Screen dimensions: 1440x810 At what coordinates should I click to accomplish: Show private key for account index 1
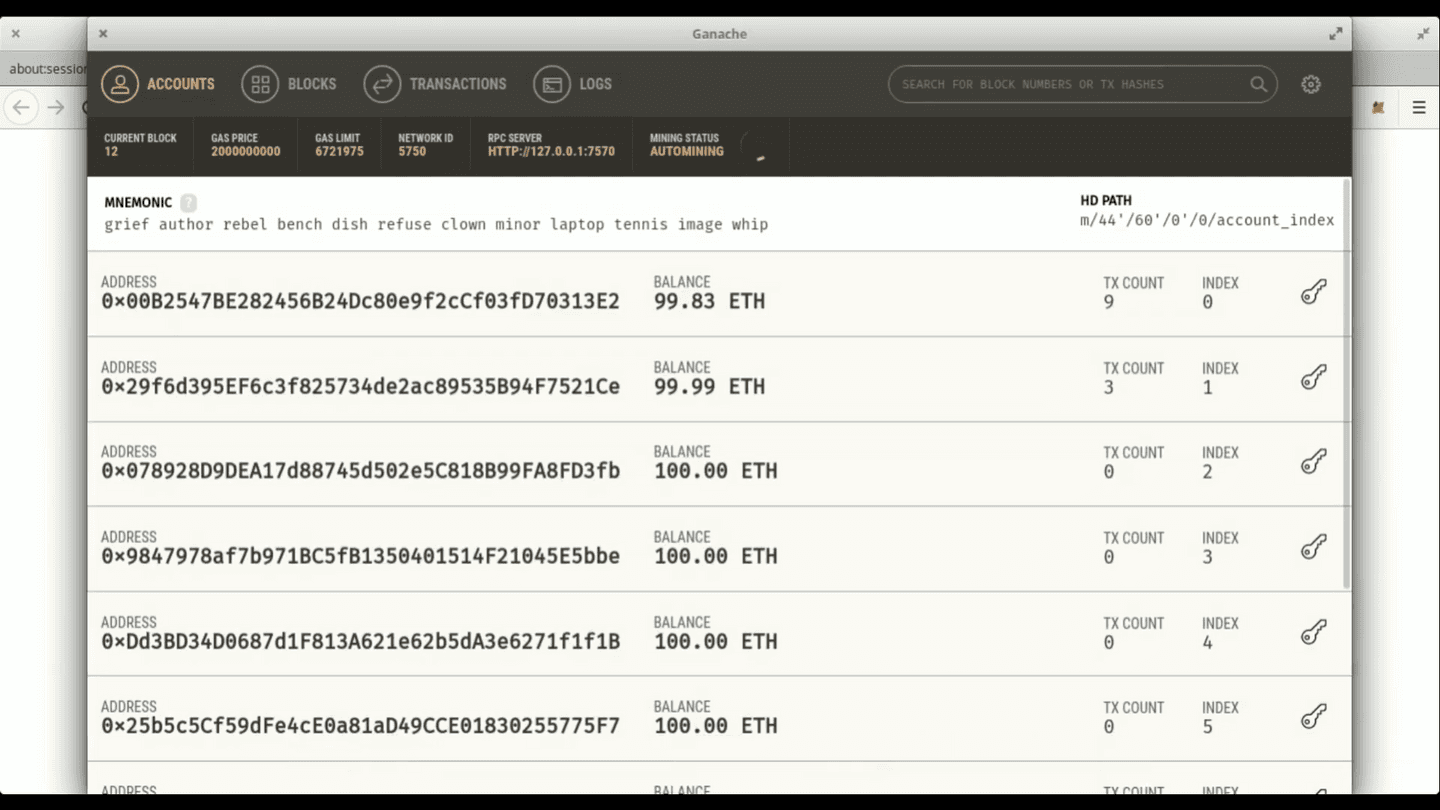click(1313, 377)
